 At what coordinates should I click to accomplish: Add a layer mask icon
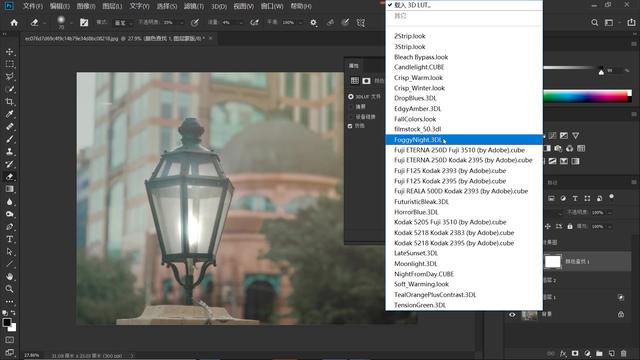tap(575, 353)
